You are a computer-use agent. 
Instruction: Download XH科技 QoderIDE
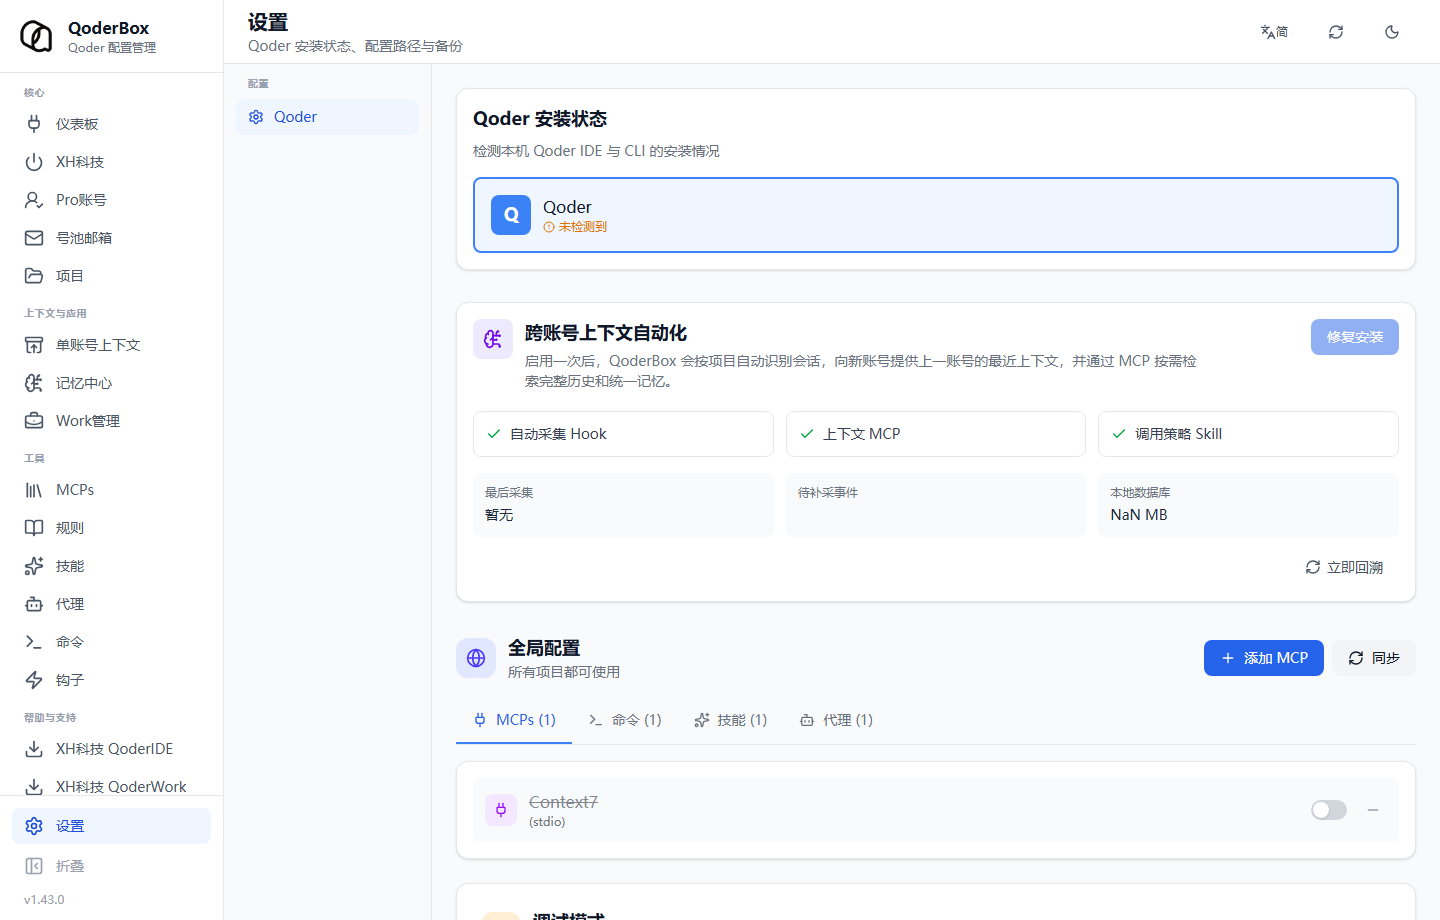[111, 749]
